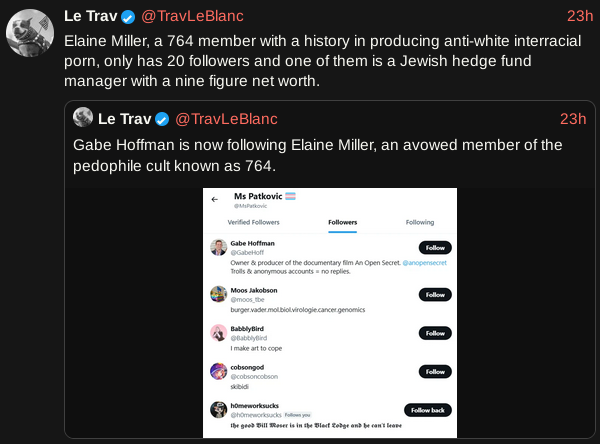600x444 pixels.
Task: Open Gabe Hoffman's profile picture
Action: [x=218, y=248]
